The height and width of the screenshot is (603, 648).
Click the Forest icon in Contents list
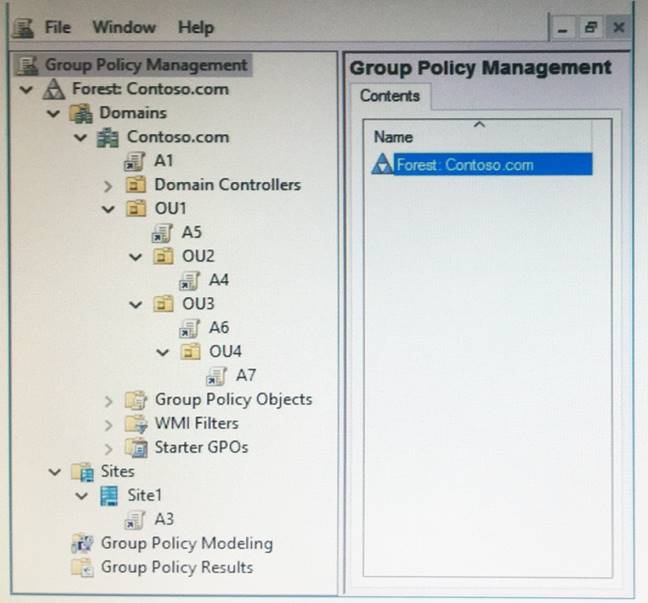point(381,165)
